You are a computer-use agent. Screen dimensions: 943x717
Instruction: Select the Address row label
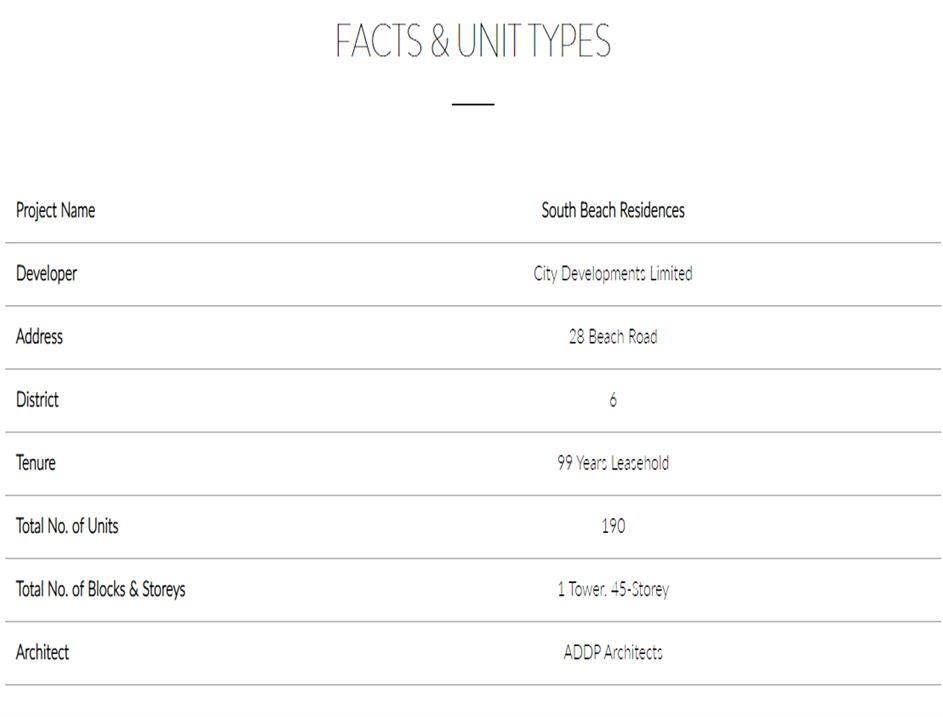click(x=39, y=336)
